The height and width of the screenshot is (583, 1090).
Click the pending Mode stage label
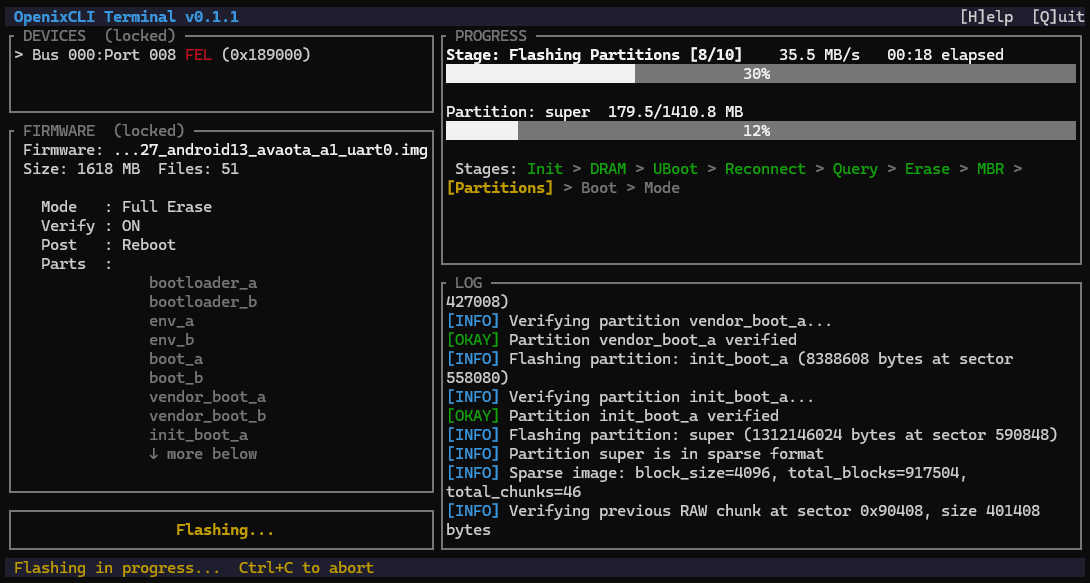pos(662,188)
